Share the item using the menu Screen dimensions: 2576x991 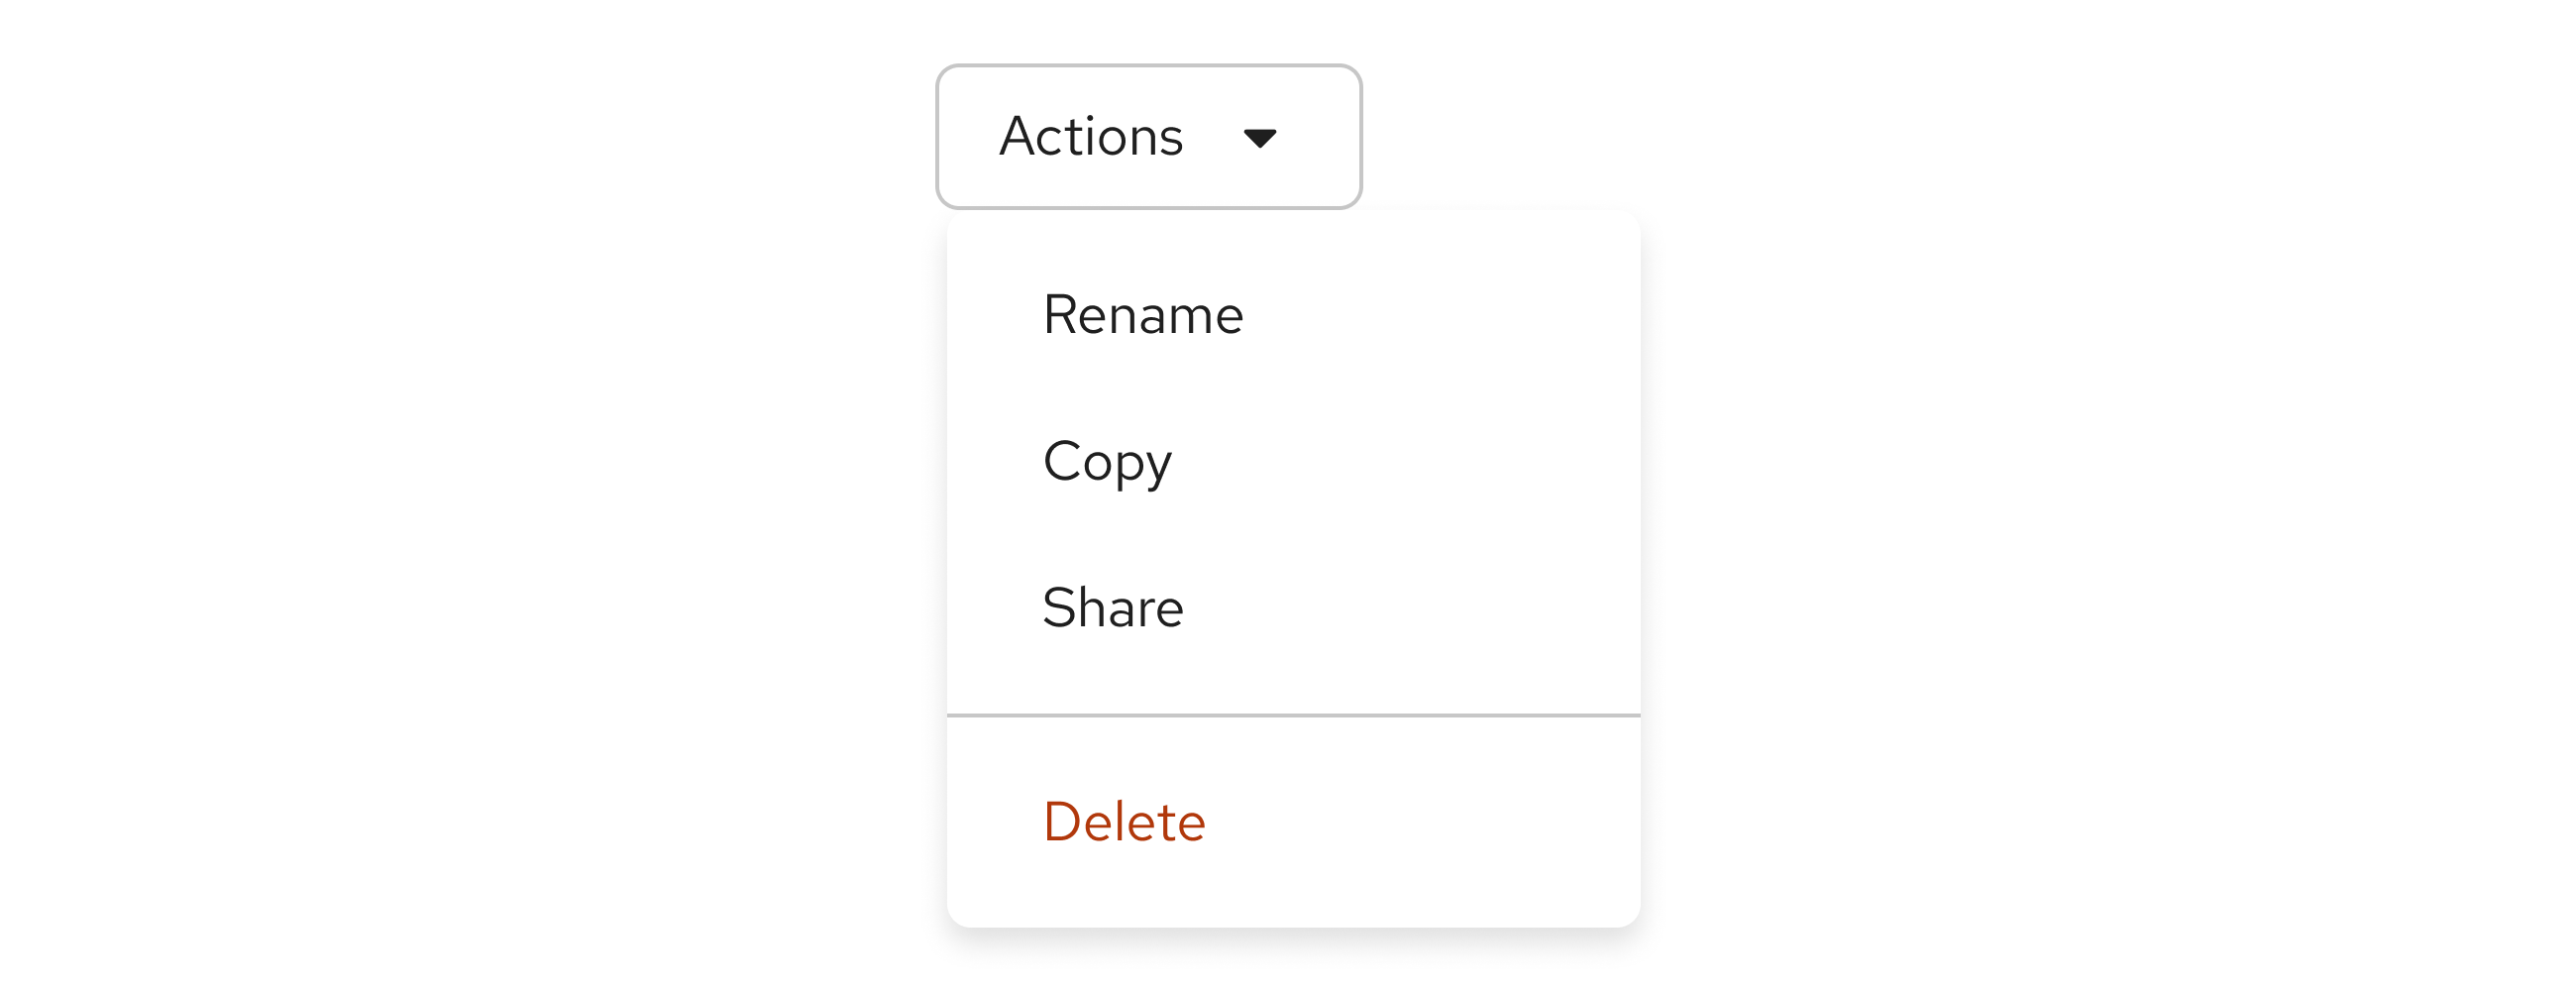1112,607
